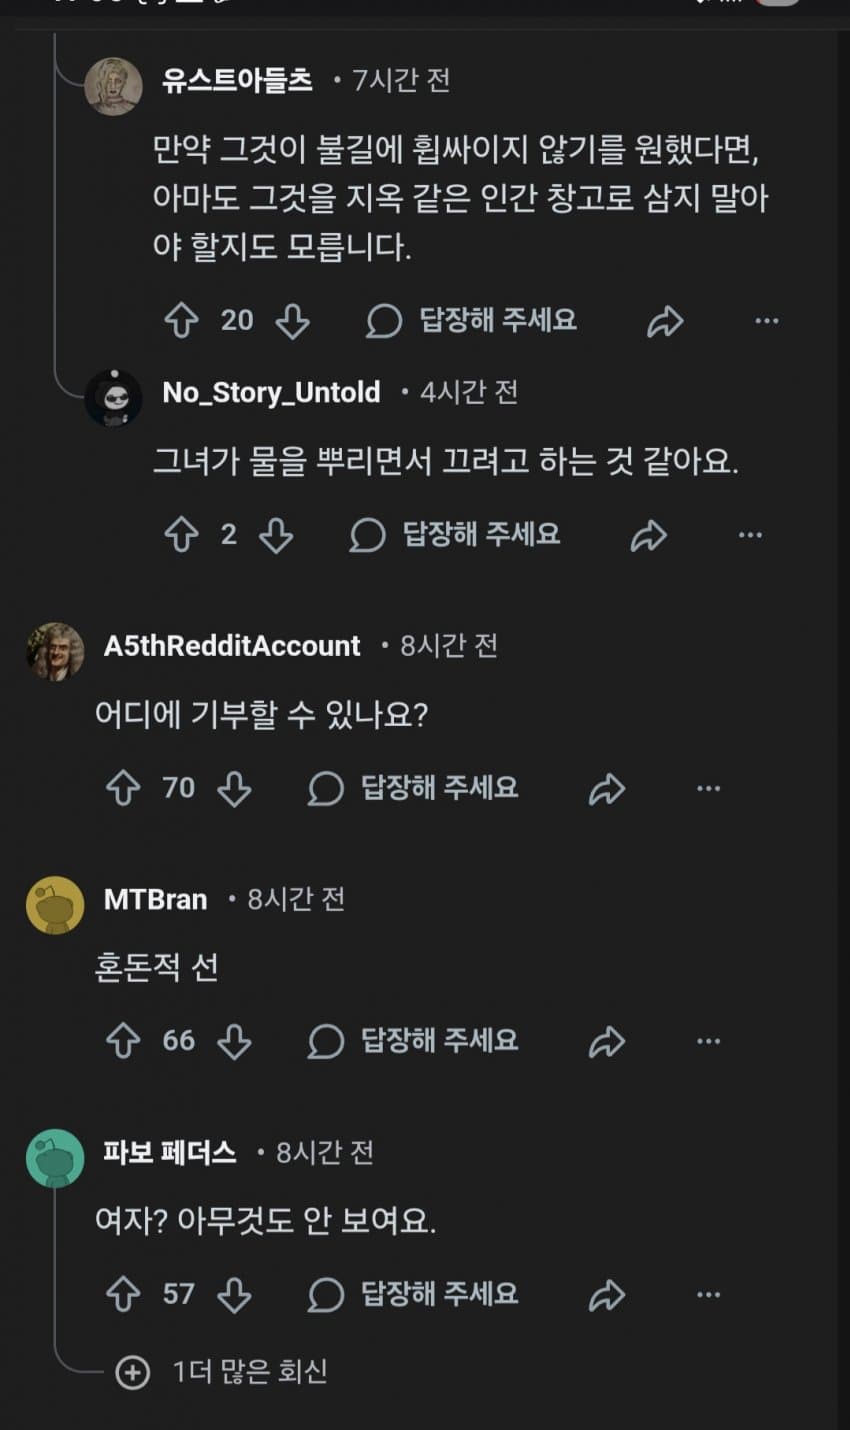Open overflow menu on 파보 페더스 comment
The image size is (850, 1430).
(708, 1294)
